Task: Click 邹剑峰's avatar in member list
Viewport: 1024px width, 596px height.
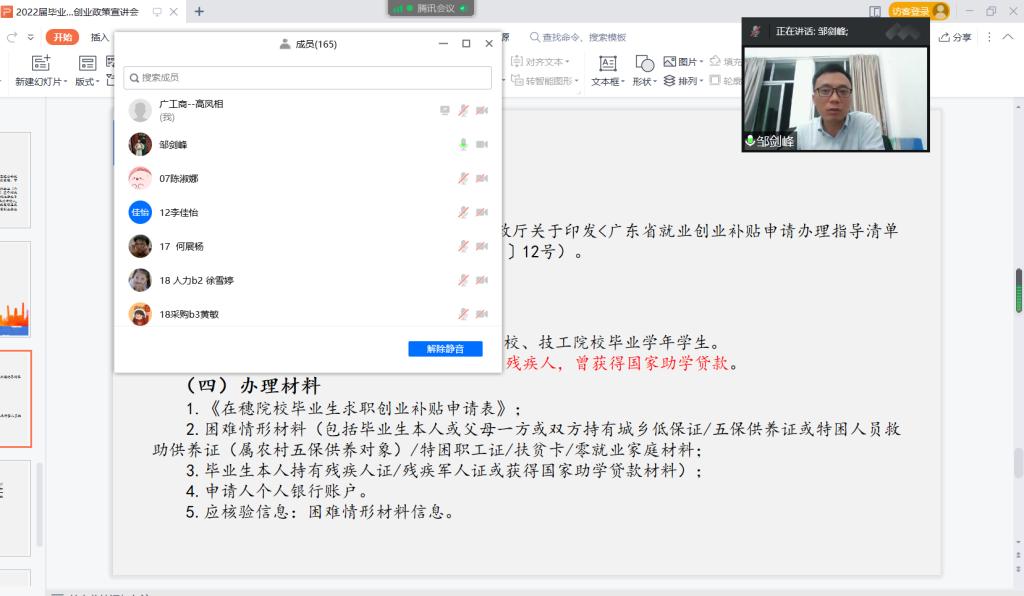Action: [x=140, y=145]
